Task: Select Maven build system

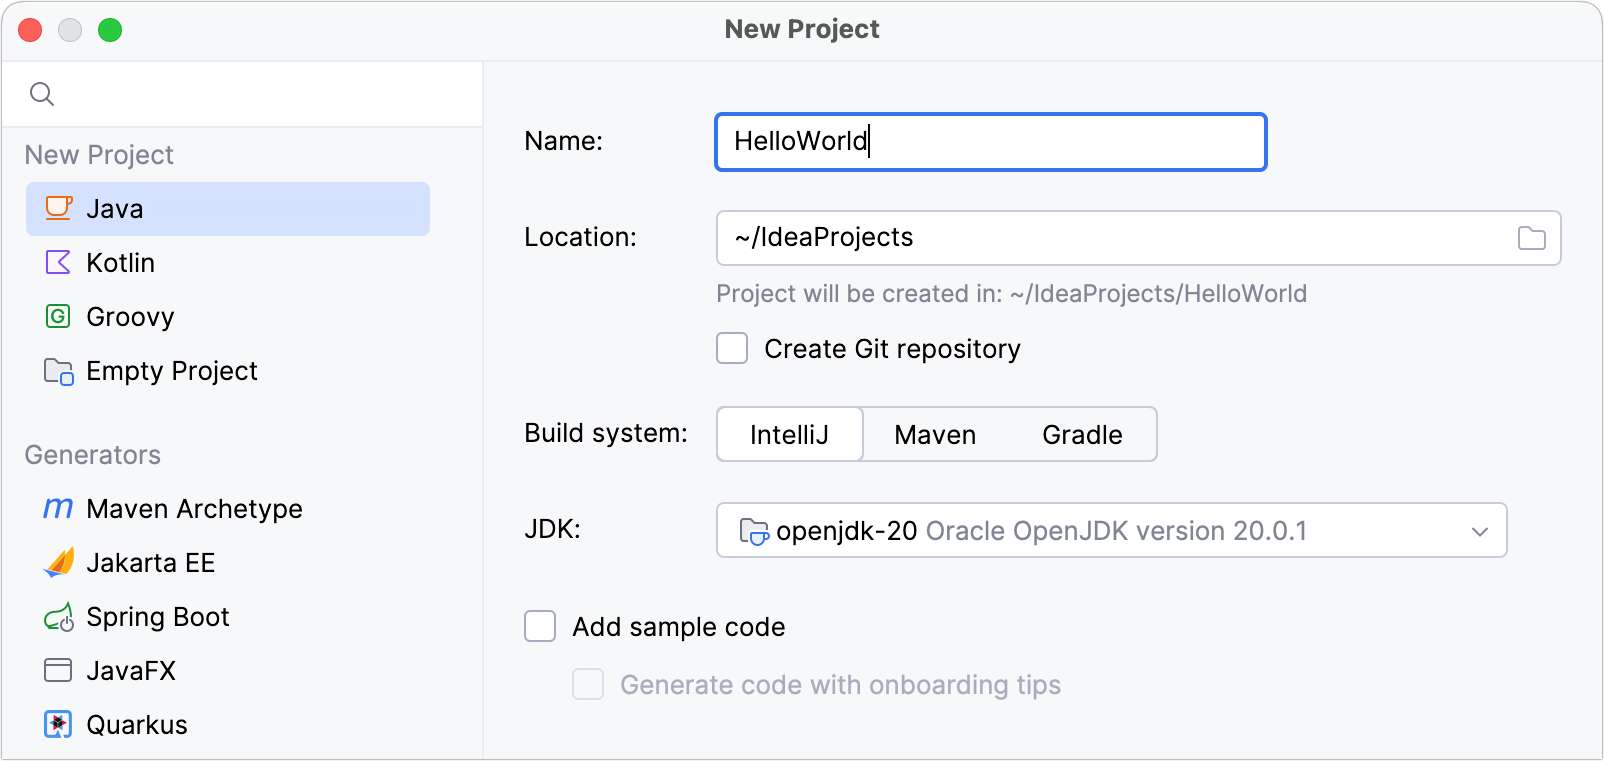Action: [x=935, y=434]
